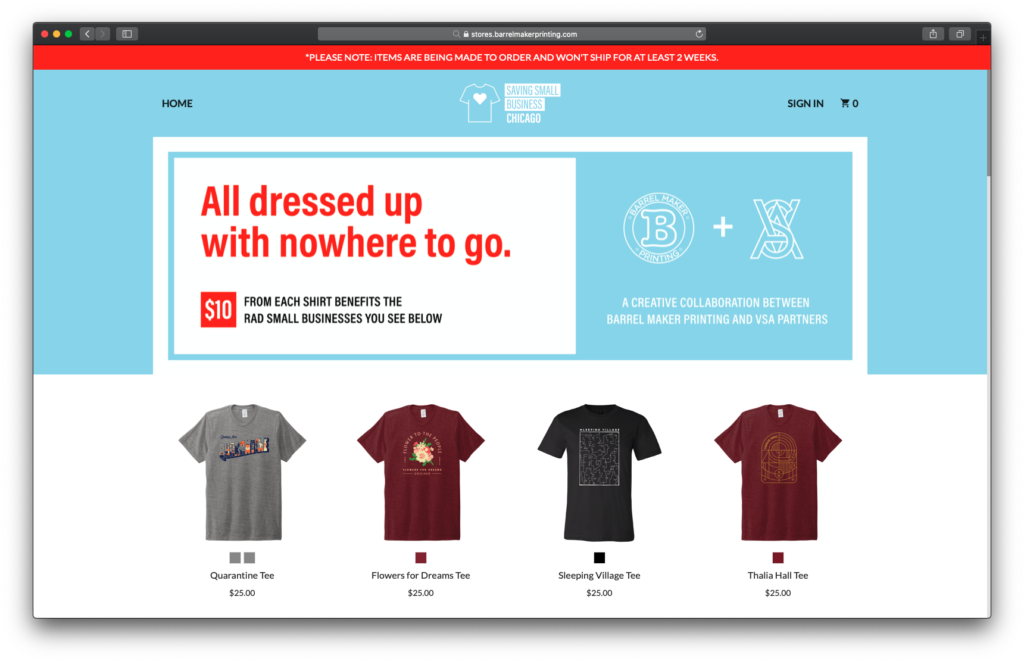The height and width of the screenshot is (662, 1024).
Task: Open the SIGN IN menu link
Action: 805,103
